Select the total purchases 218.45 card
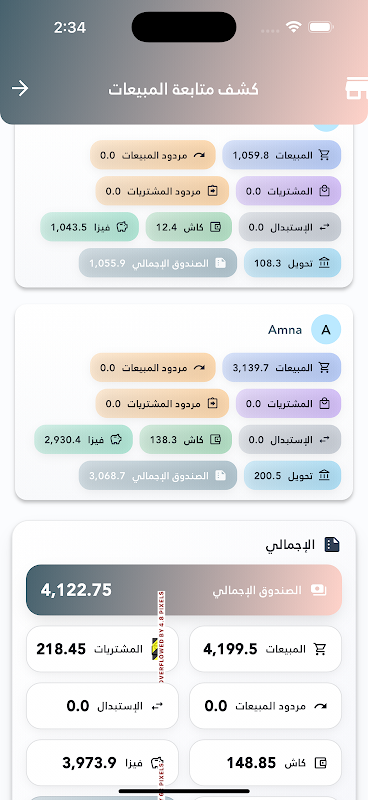 pyautogui.click(x=102, y=649)
